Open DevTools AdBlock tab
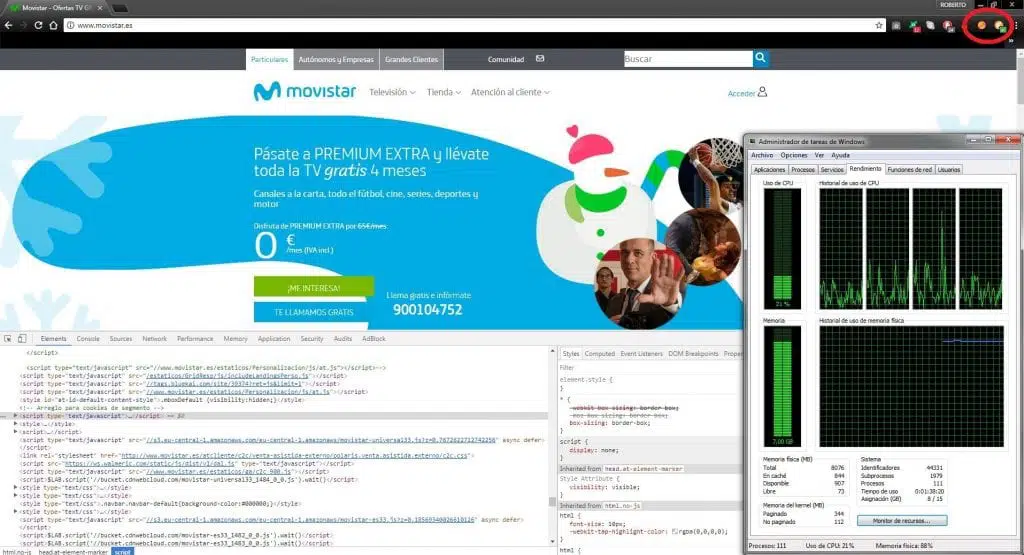 click(374, 339)
